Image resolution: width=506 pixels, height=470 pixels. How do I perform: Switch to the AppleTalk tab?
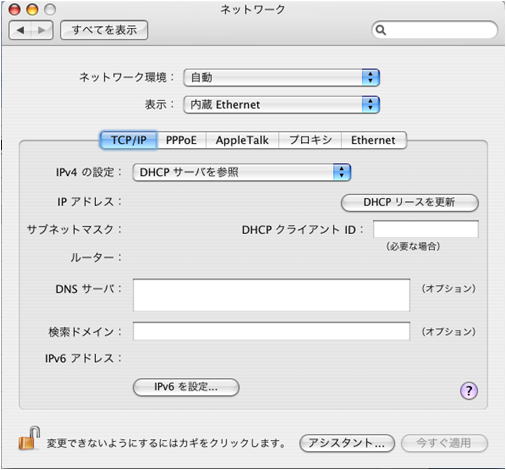click(242, 140)
